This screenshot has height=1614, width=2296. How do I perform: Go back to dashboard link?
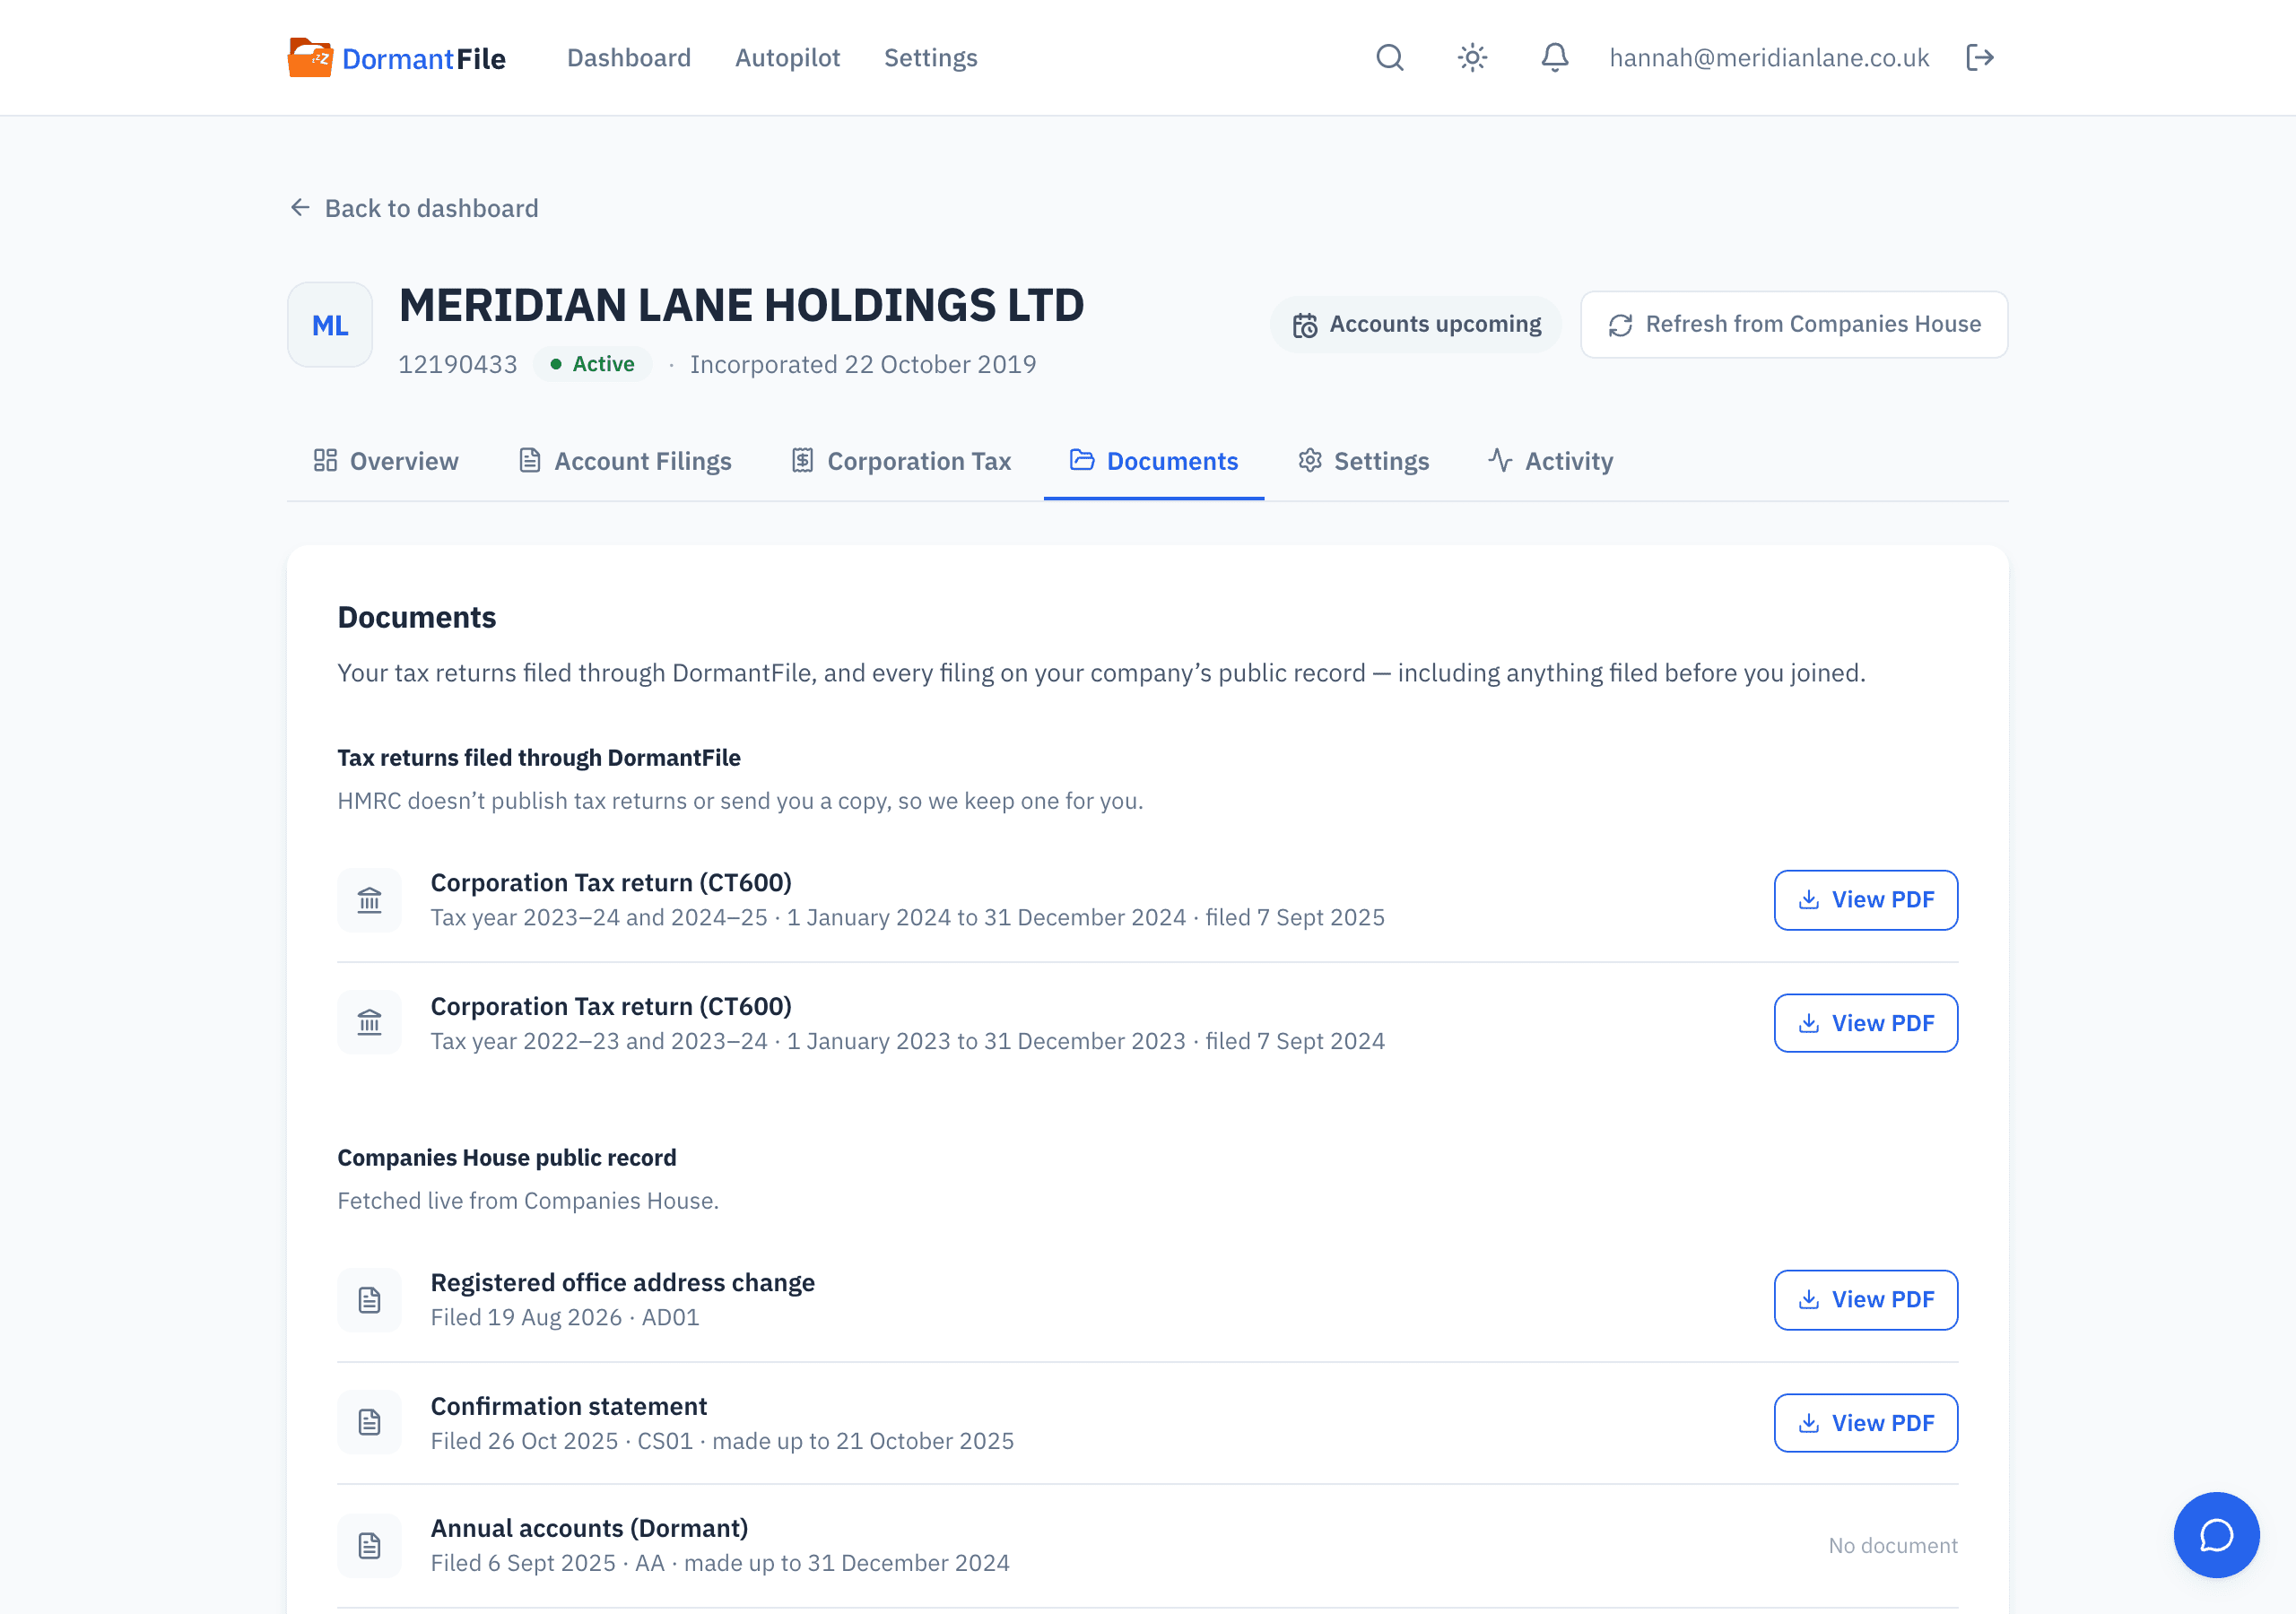(x=414, y=208)
